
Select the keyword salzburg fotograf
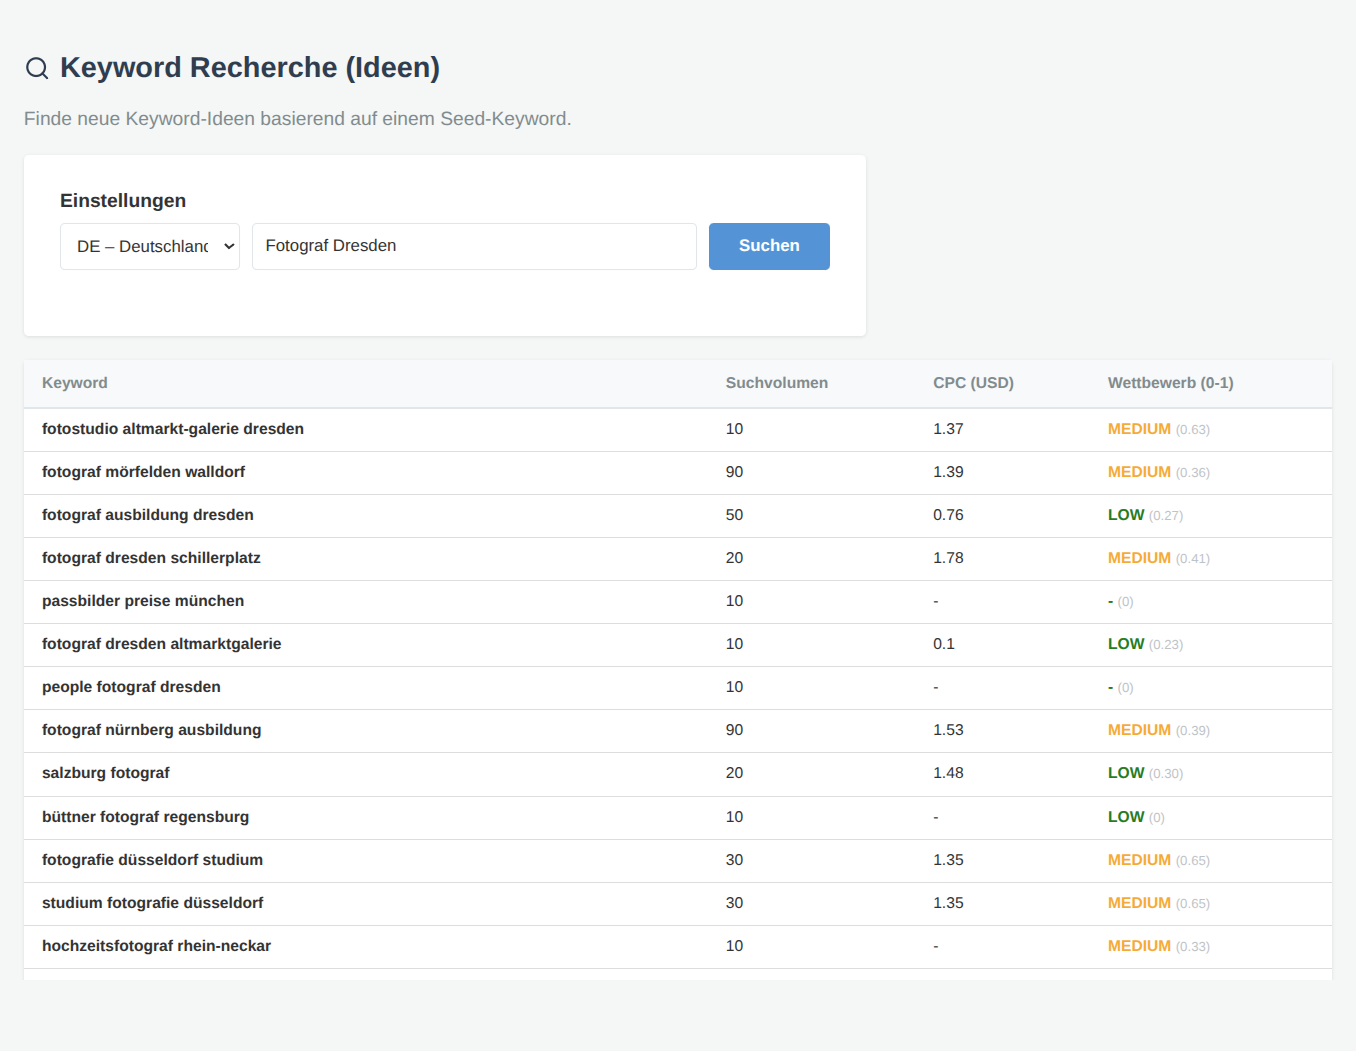point(106,773)
